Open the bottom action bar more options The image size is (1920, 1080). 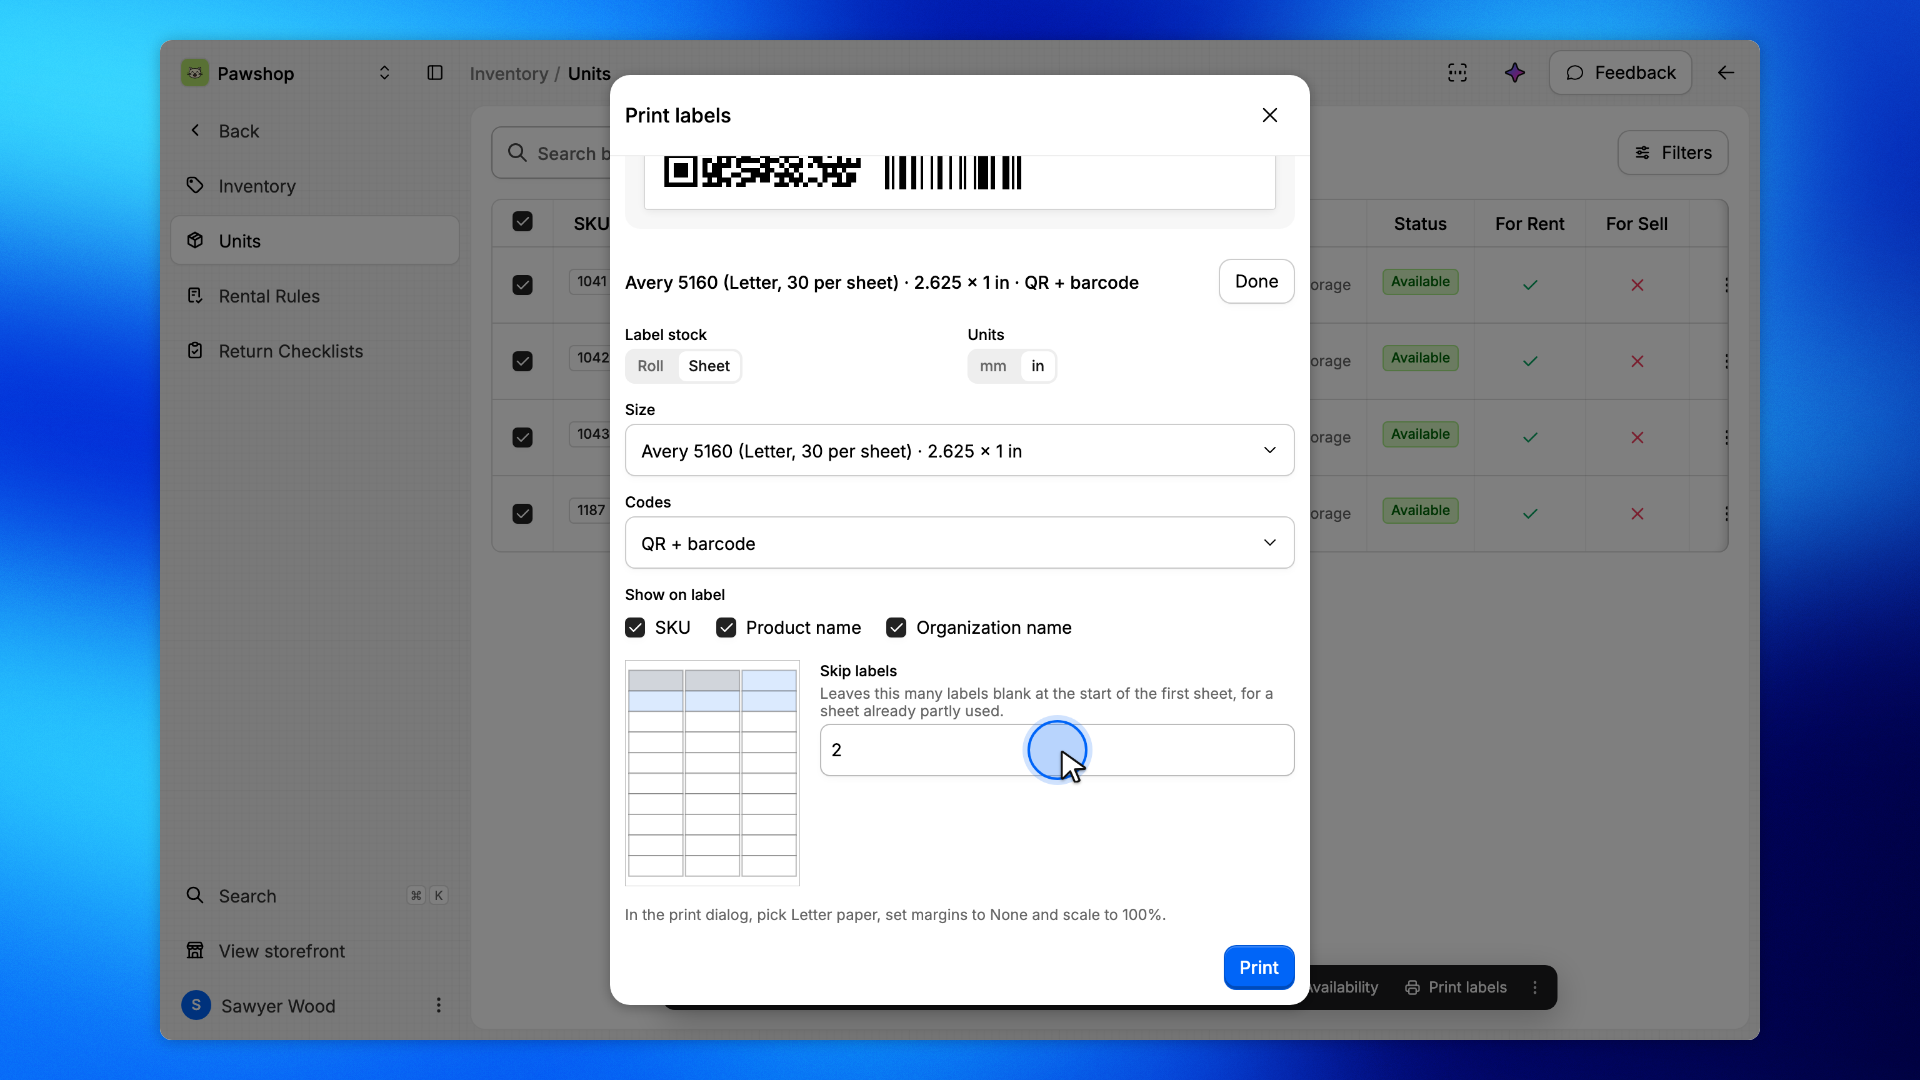[1535, 988]
